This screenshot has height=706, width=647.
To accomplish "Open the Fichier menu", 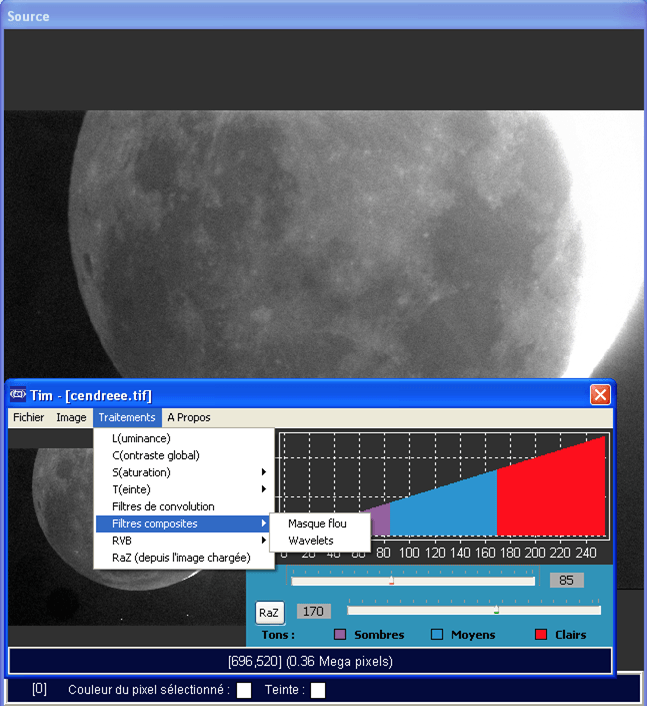I will [x=28, y=417].
